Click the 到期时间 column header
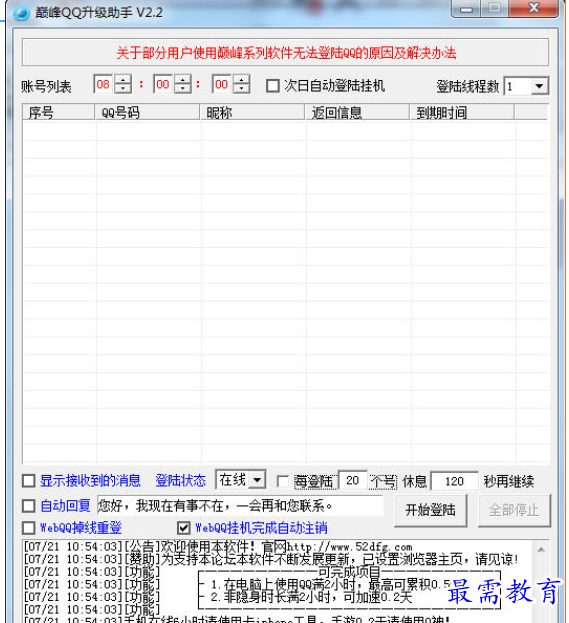The width and height of the screenshot is (569, 623). tap(462, 112)
